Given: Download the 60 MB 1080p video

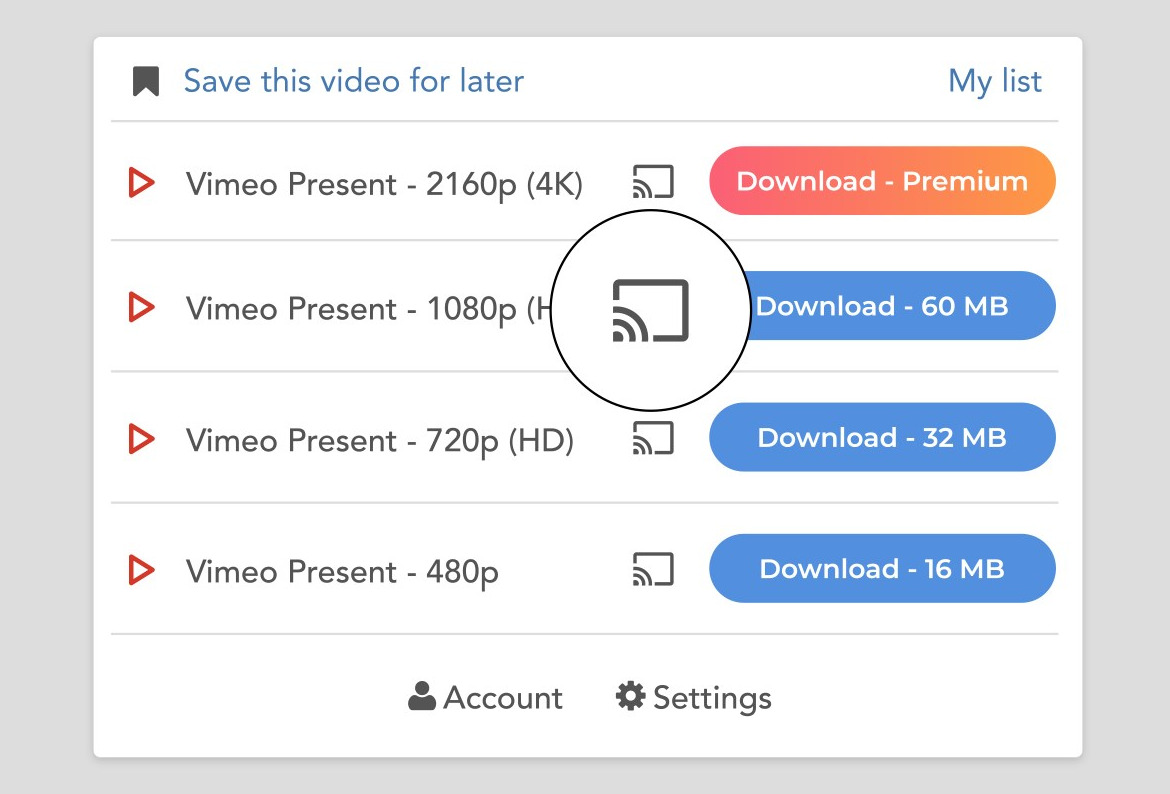Looking at the screenshot, I should point(895,306).
